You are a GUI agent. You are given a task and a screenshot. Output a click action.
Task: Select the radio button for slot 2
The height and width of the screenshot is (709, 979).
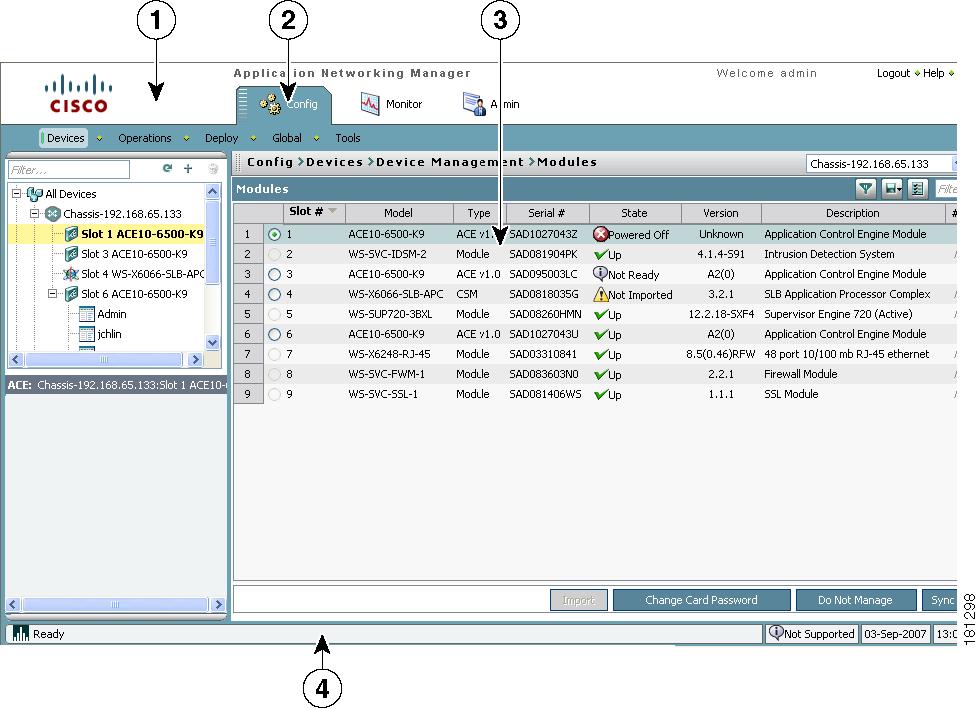coord(274,254)
